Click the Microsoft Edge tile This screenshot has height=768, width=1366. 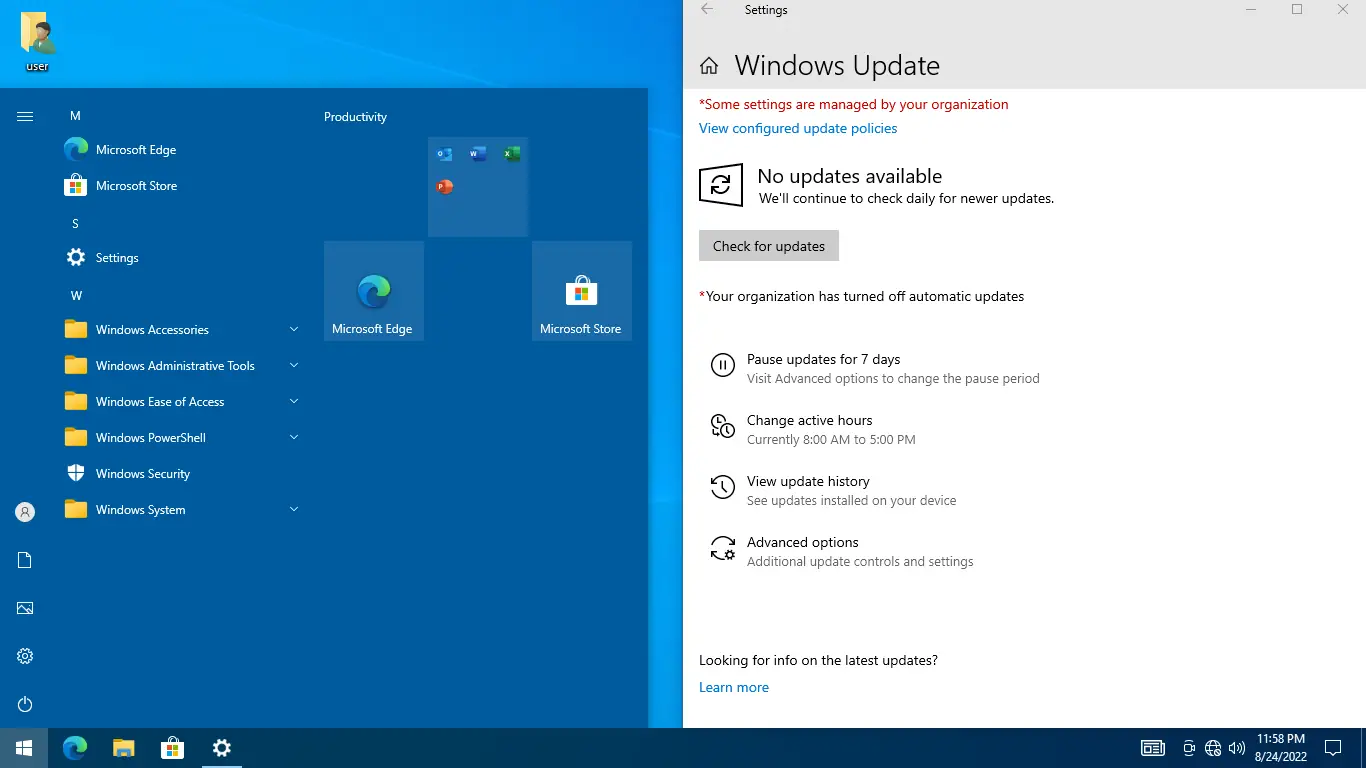(374, 291)
